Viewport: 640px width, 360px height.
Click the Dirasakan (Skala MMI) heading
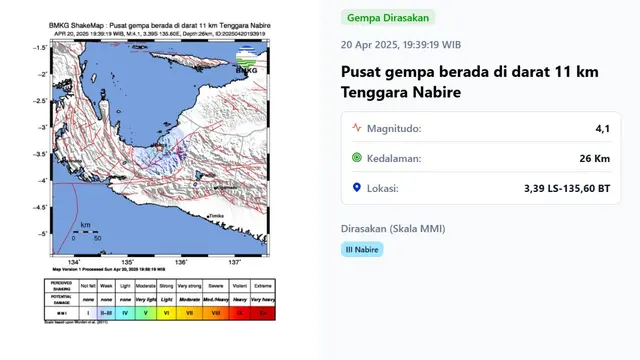pos(393,229)
